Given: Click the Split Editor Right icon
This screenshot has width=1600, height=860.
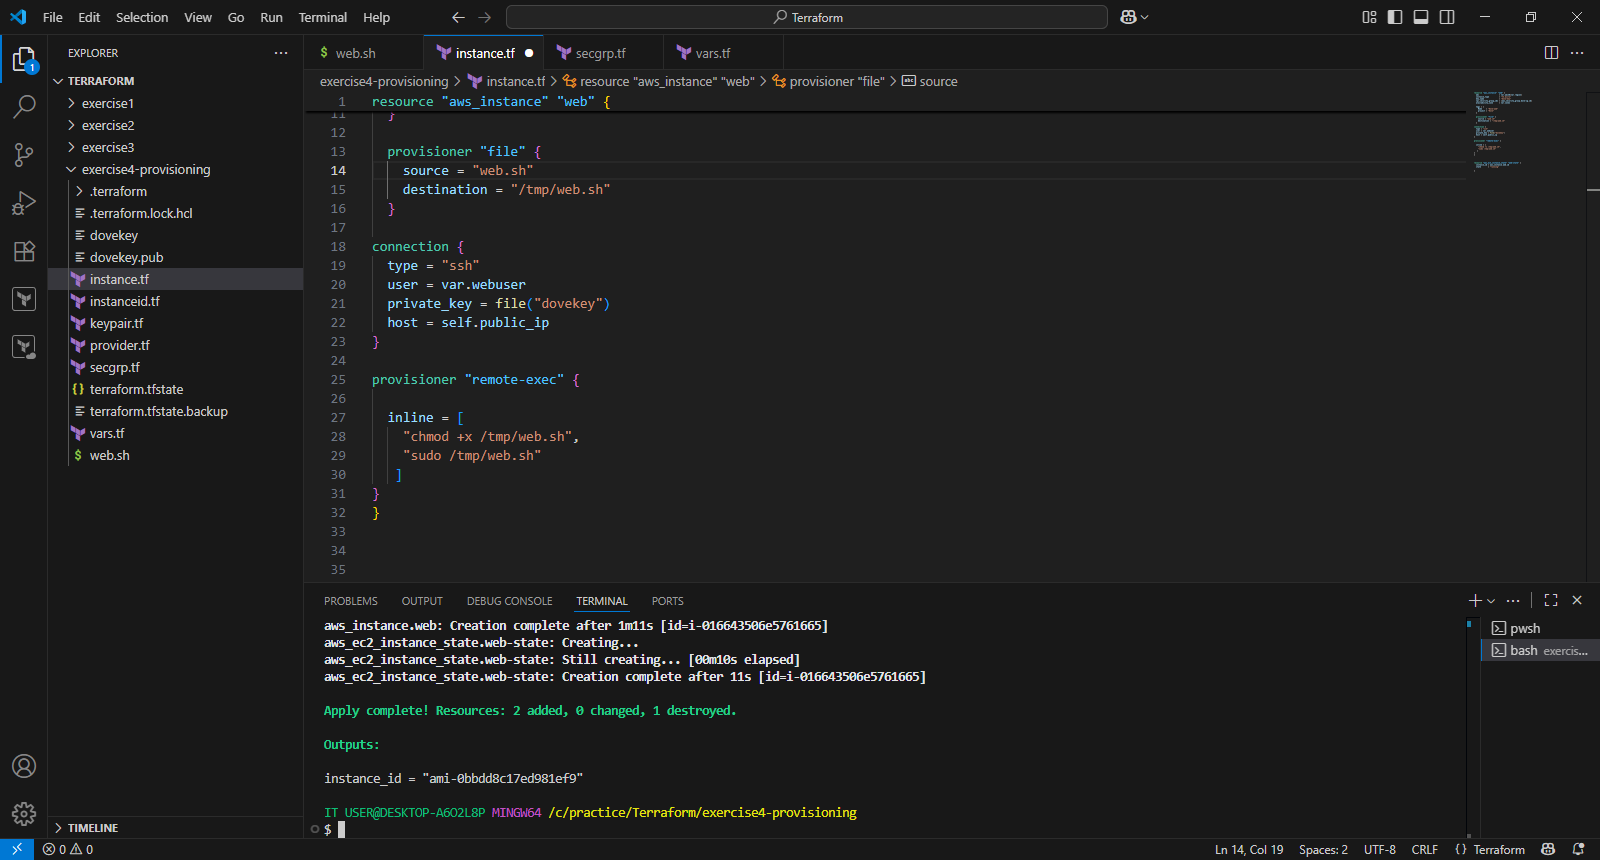Looking at the screenshot, I should click(1551, 53).
